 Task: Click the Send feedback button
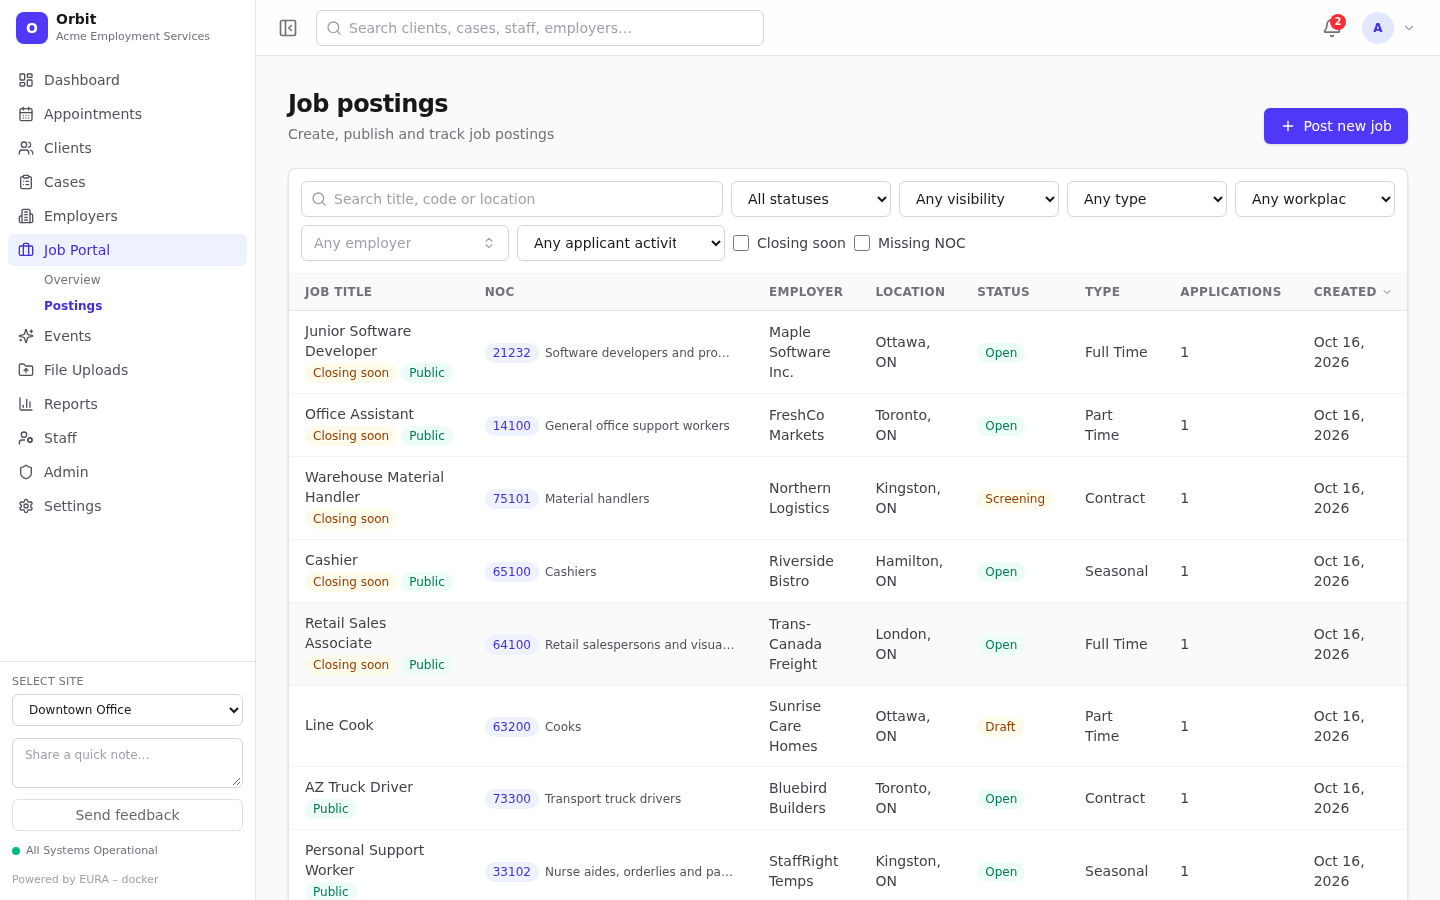[127, 815]
